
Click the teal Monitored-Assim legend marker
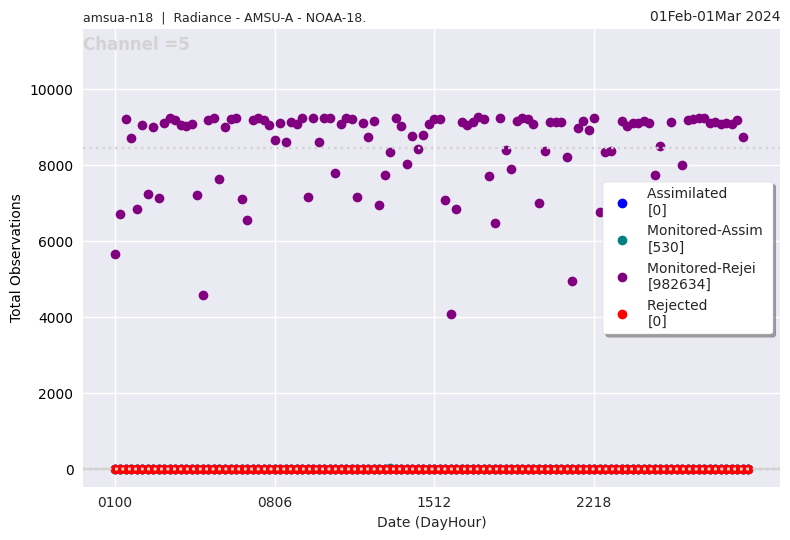(622, 240)
